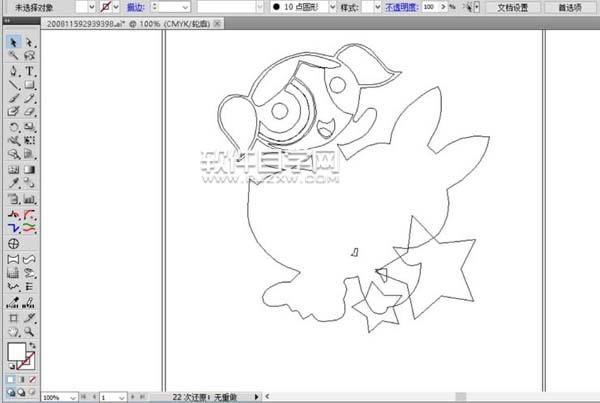This screenshot has width=600, height=403.
Task: Click the 文档设置 button
Action: pyautogui.click(x=513, y=7)
